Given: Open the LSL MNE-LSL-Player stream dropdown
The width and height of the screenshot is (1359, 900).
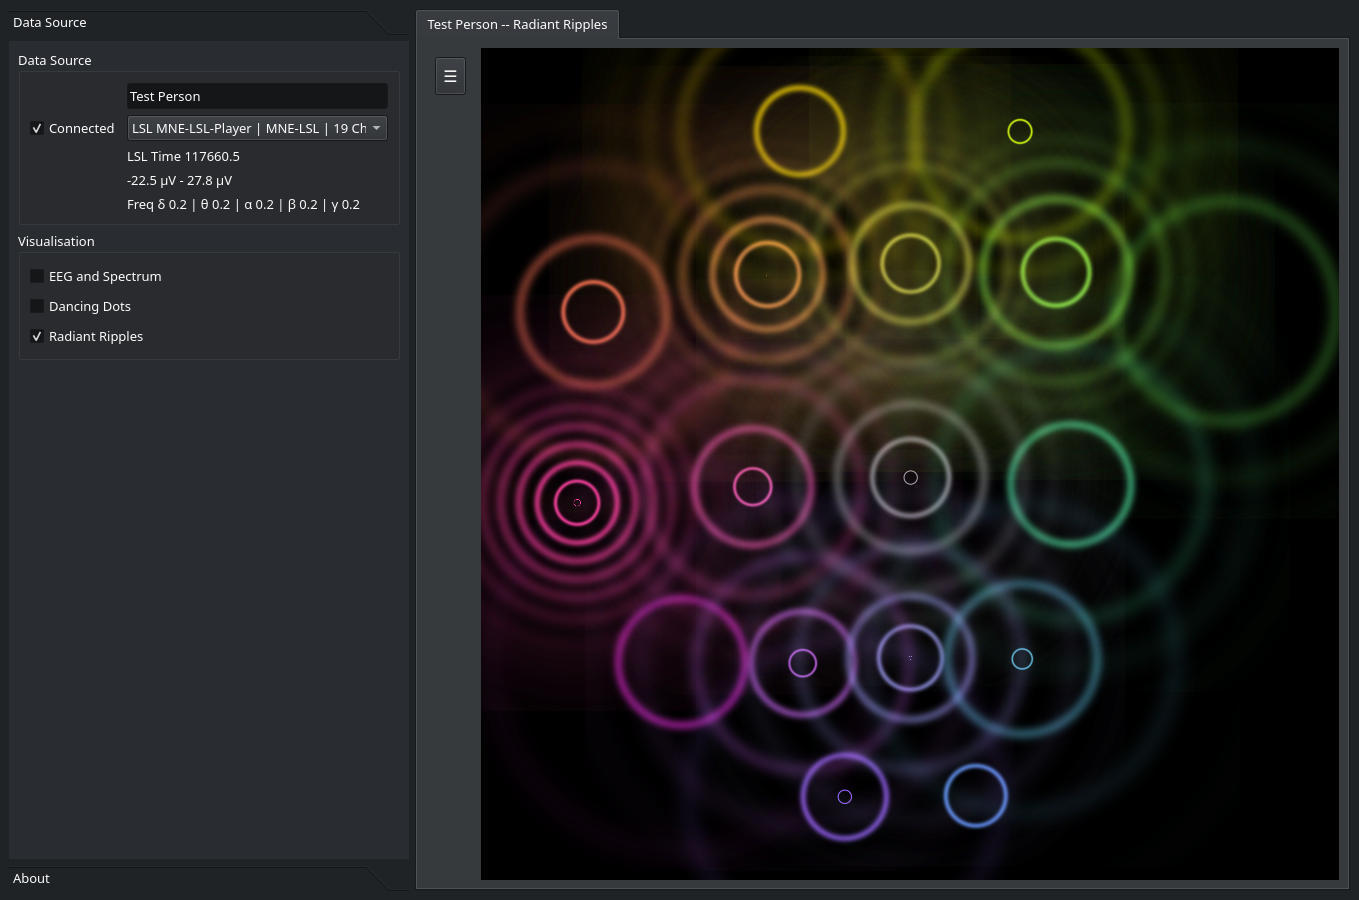Looking at the screenshot, I should click(257, 128).
